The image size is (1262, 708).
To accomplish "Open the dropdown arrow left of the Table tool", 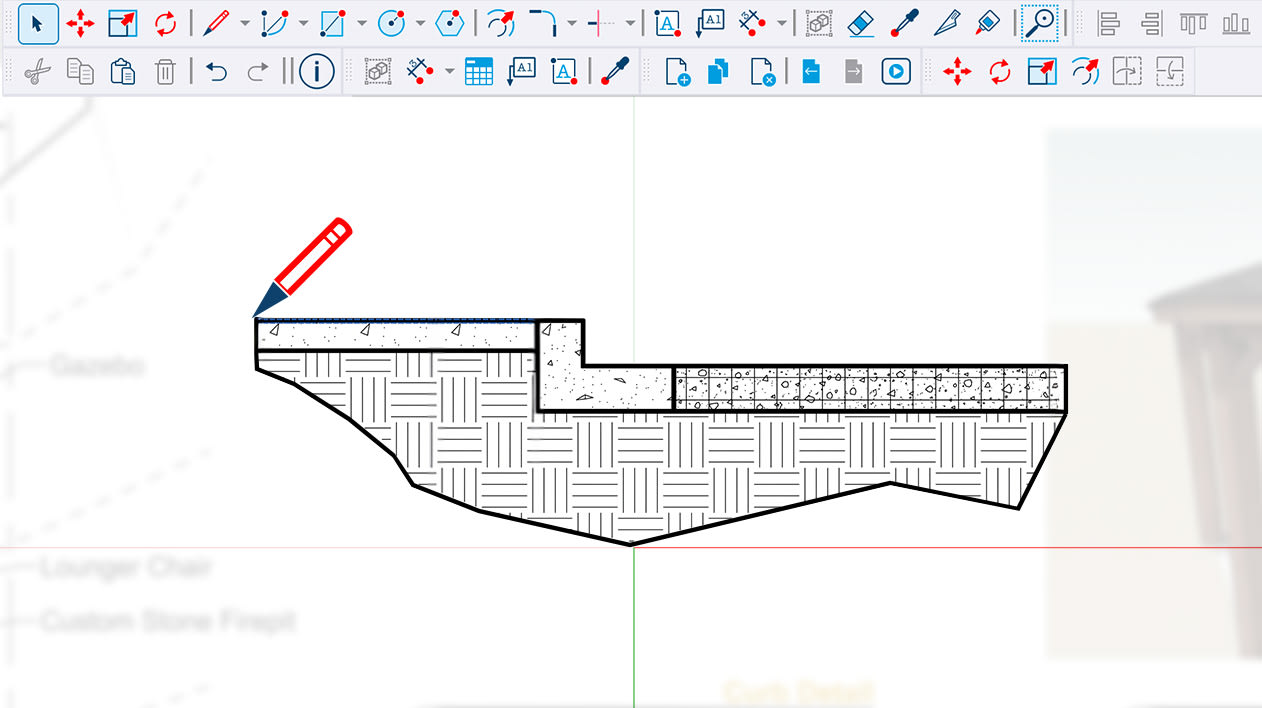I will pos(449,72).
